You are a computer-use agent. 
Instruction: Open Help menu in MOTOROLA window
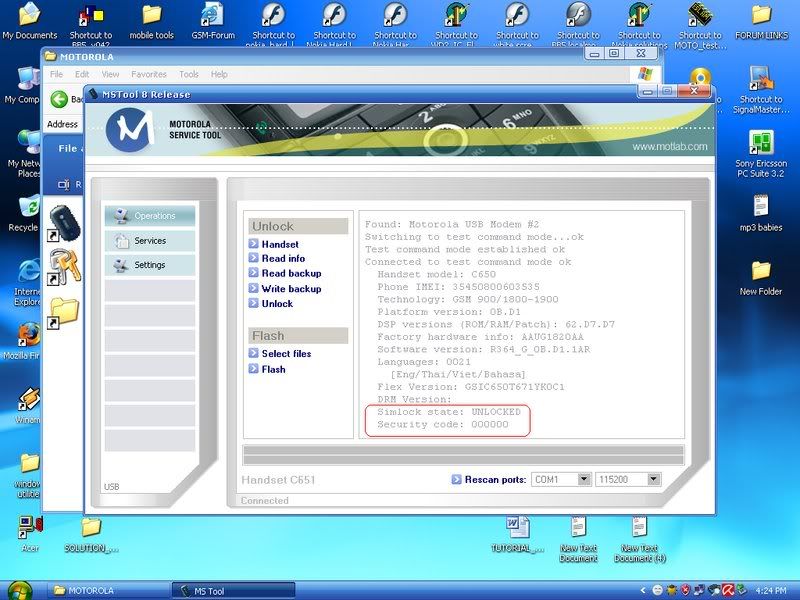(x=219, y=74)
